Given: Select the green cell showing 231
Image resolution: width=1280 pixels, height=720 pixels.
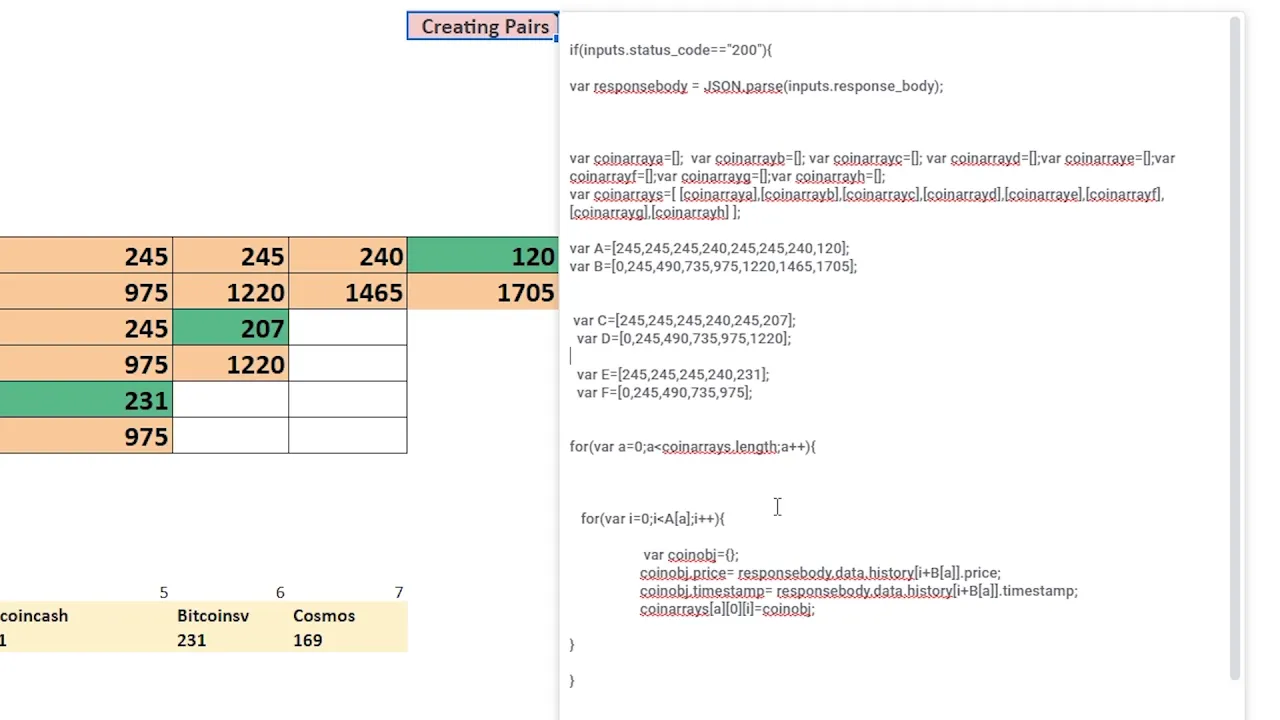Looking at the screenshot, I should pos(87,400).
